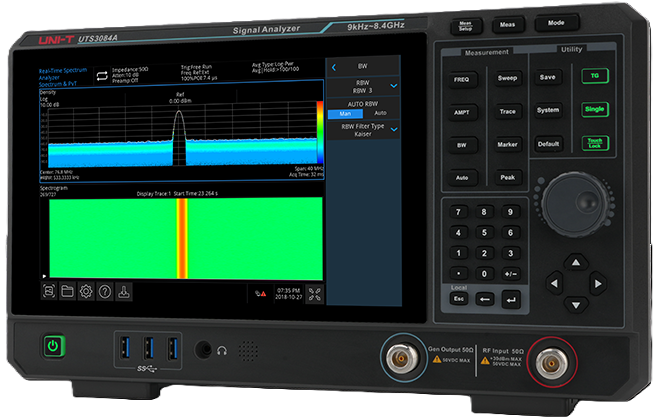Hit the Sweep key
Screen dimensions: 656x420
point(507,78)
